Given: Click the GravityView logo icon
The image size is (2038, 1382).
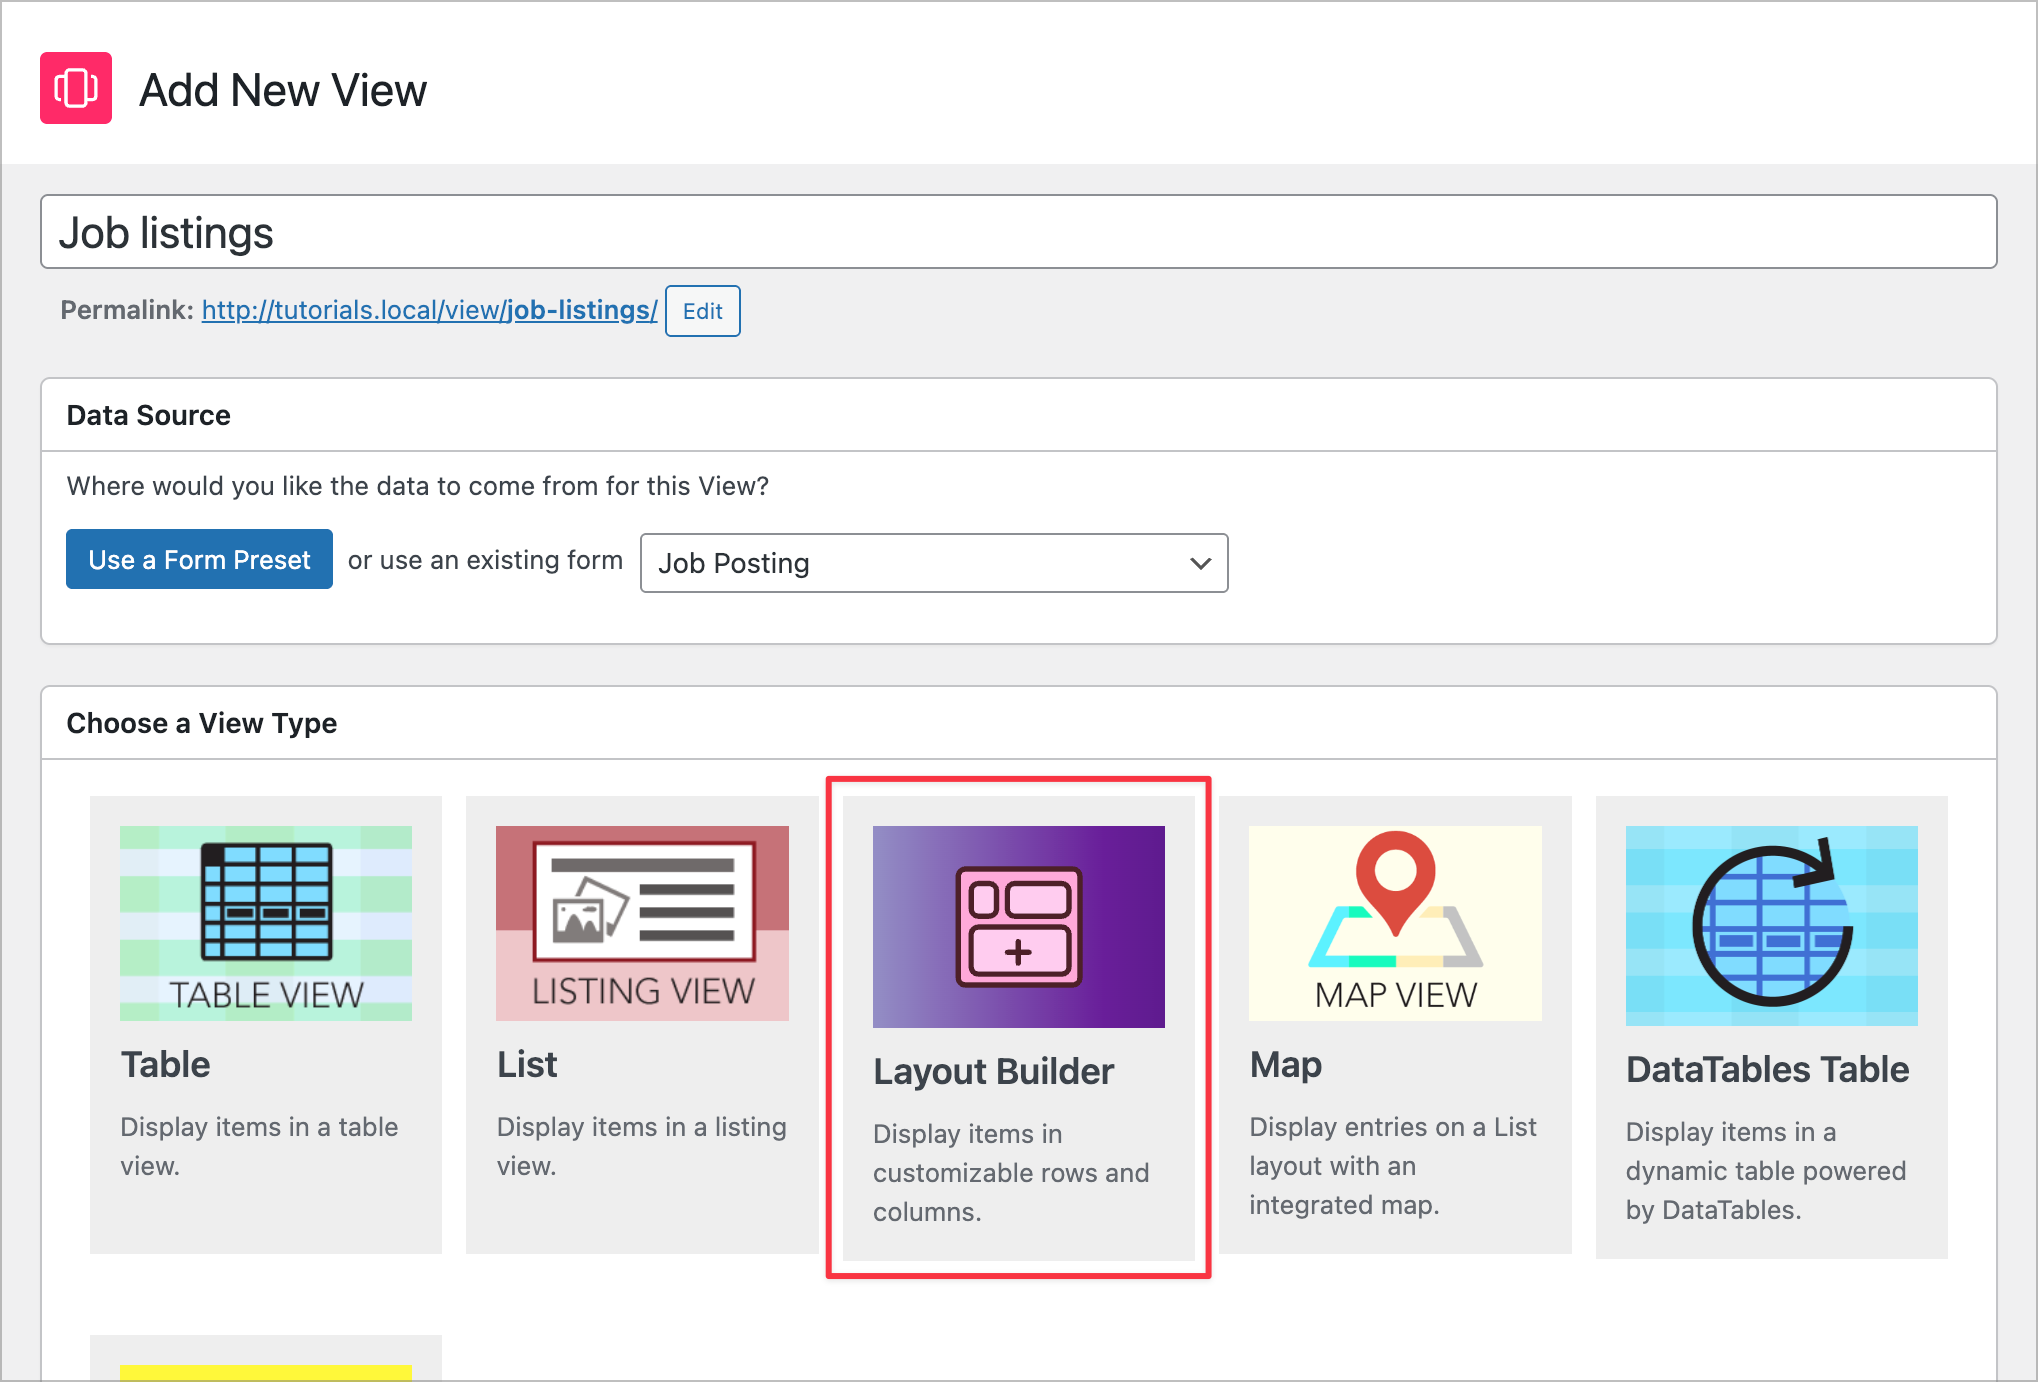Looking at the screenshot, I should coord(75,88).
